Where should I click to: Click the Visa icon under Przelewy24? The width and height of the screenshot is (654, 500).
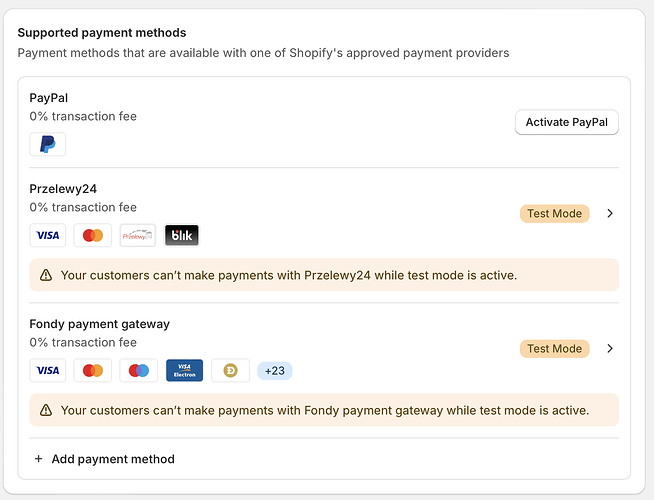[x=47, y=235]
